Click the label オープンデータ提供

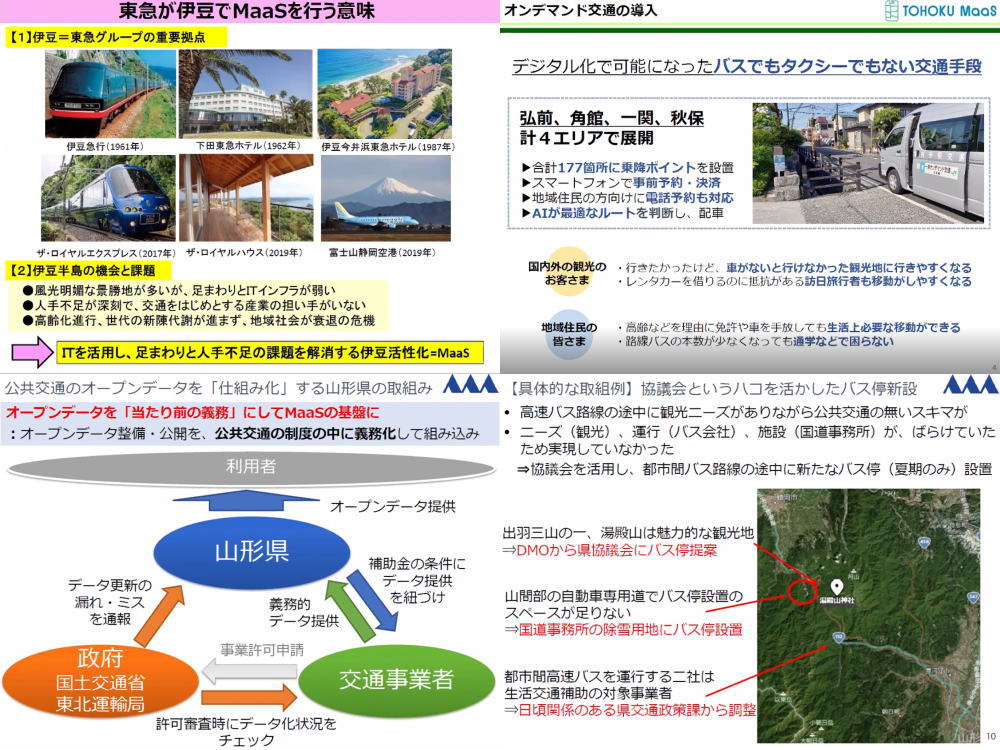392,507
